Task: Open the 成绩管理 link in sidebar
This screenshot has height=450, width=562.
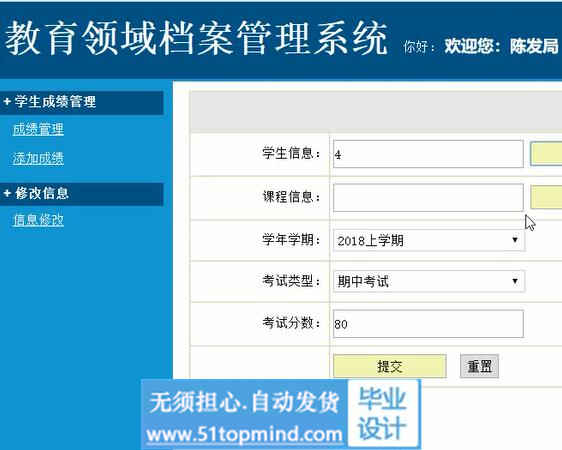Action: pyautogui.click(x=38, y=129)
